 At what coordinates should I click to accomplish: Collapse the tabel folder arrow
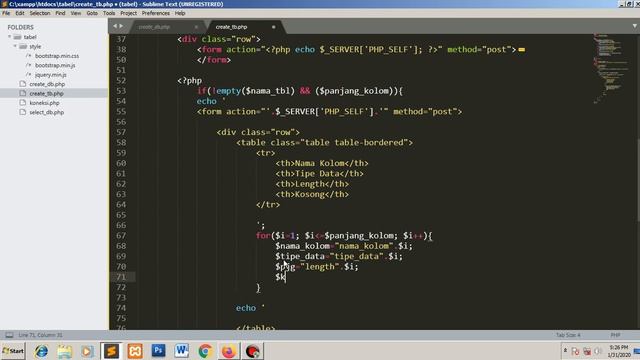(x=9, y=37)
